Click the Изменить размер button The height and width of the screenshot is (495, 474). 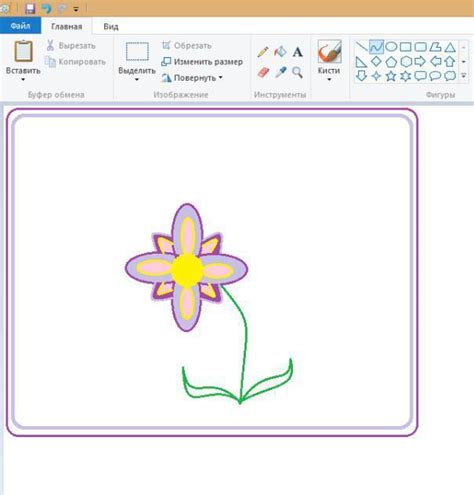[x=202, y=62]
